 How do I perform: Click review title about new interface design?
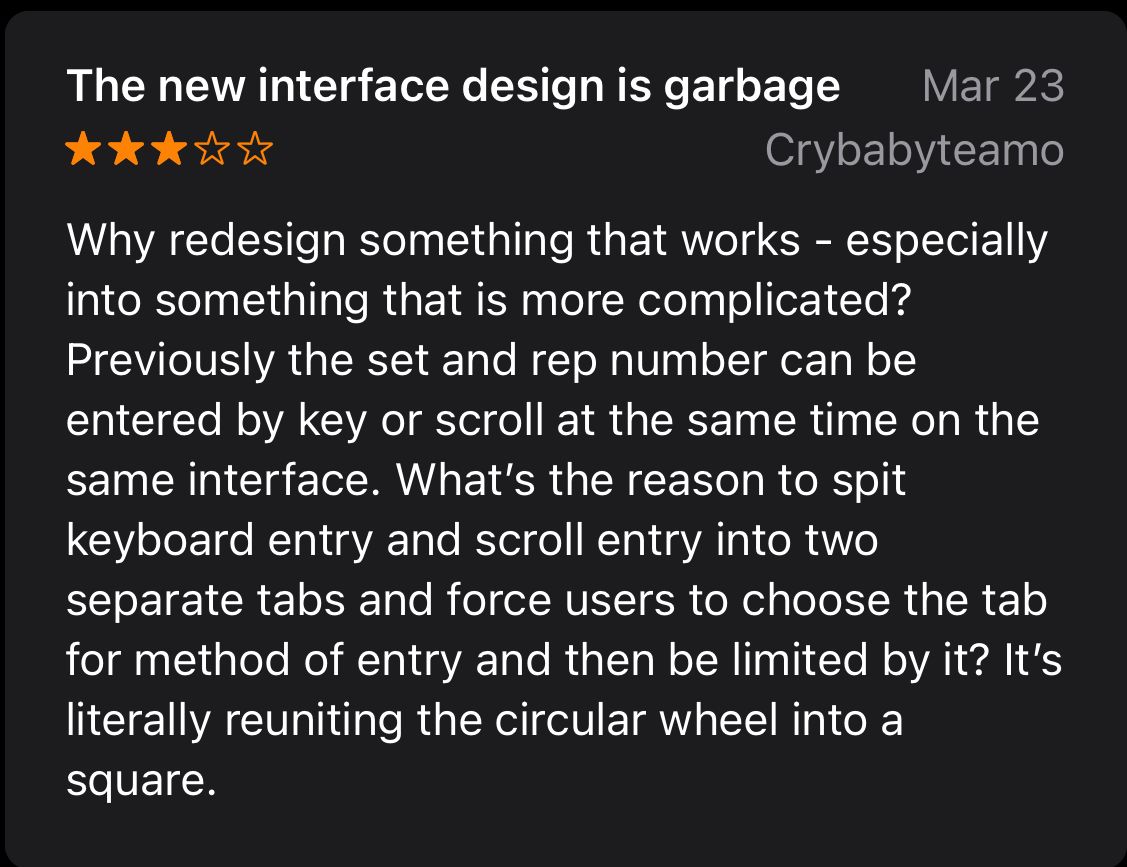pos(453,88)
